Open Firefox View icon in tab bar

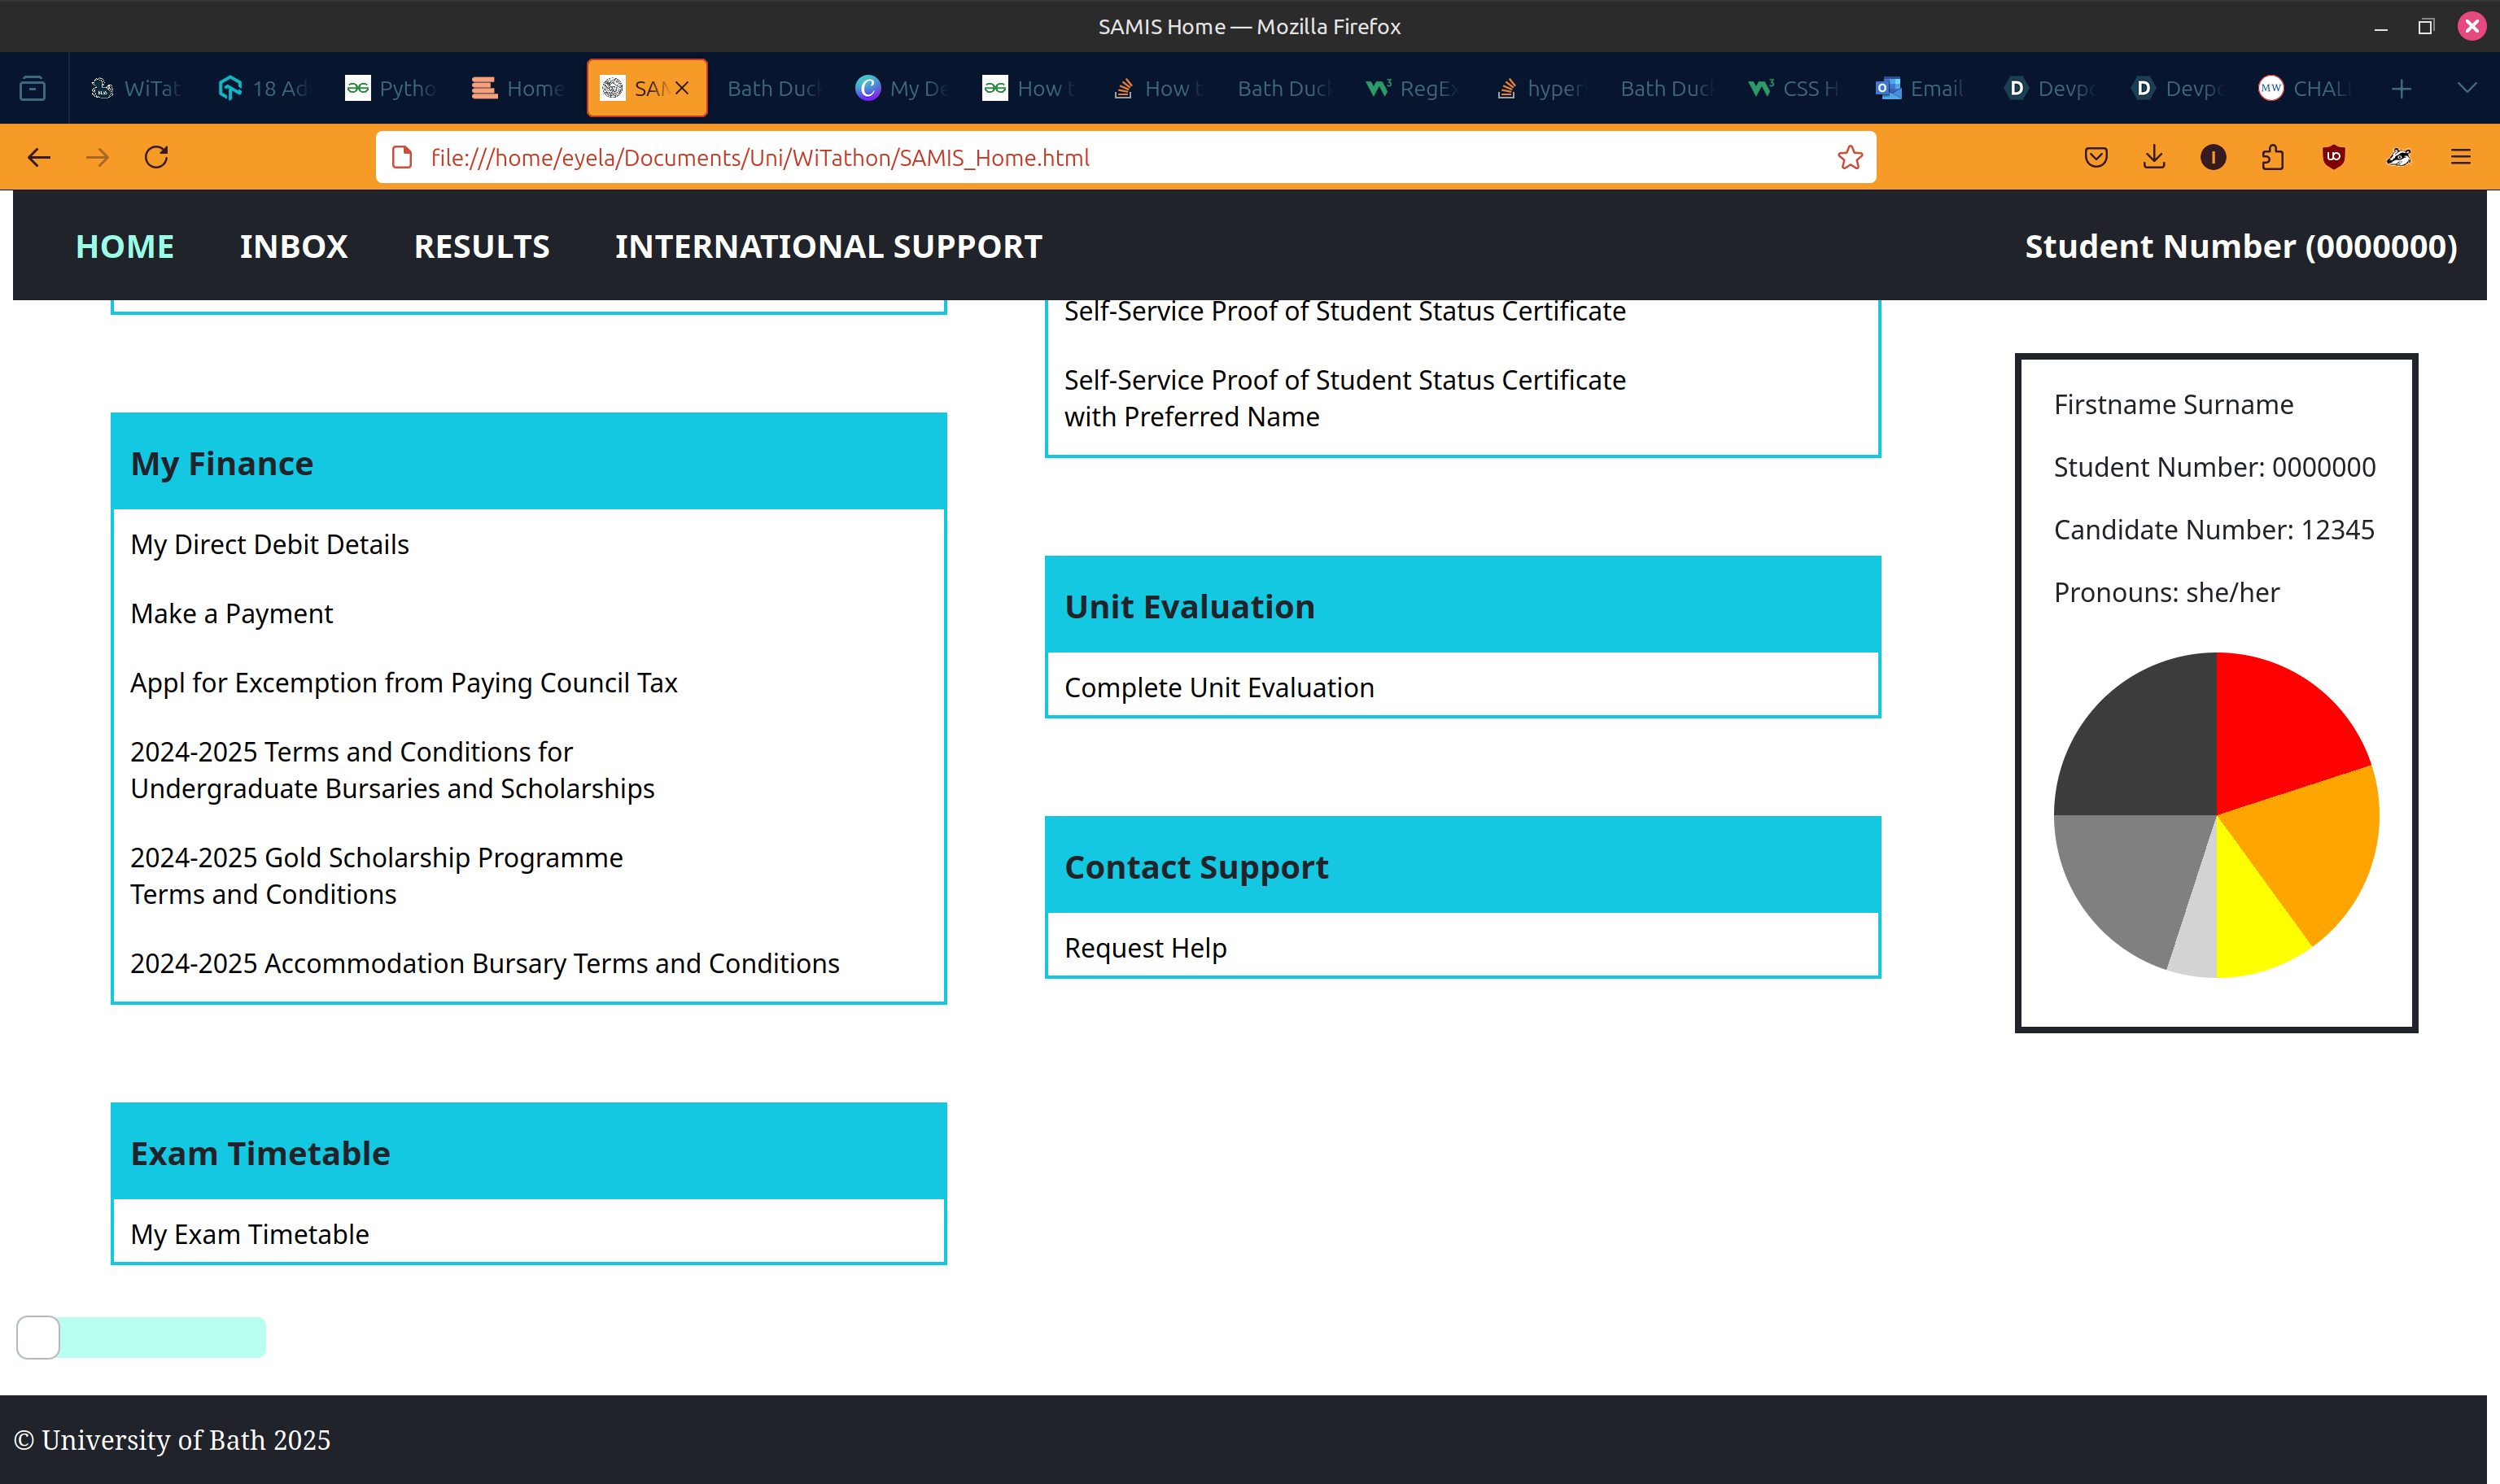(33, 88)
